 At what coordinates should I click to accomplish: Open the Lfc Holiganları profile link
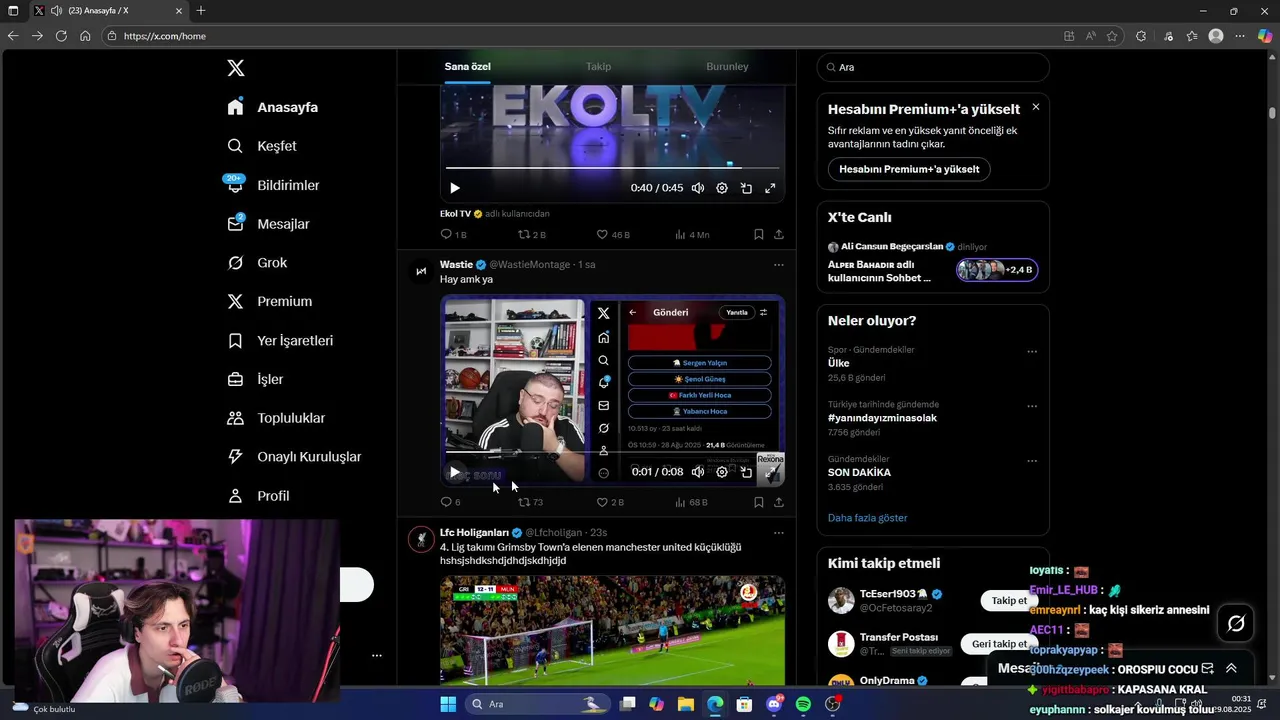[474, 532]
